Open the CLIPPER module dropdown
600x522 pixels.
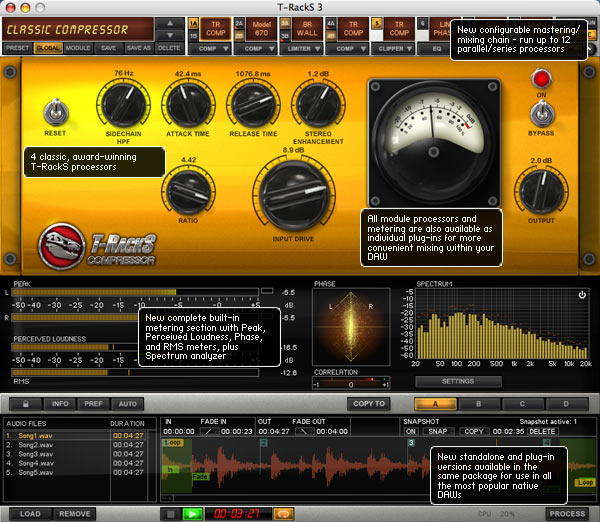tap(393, 49)
